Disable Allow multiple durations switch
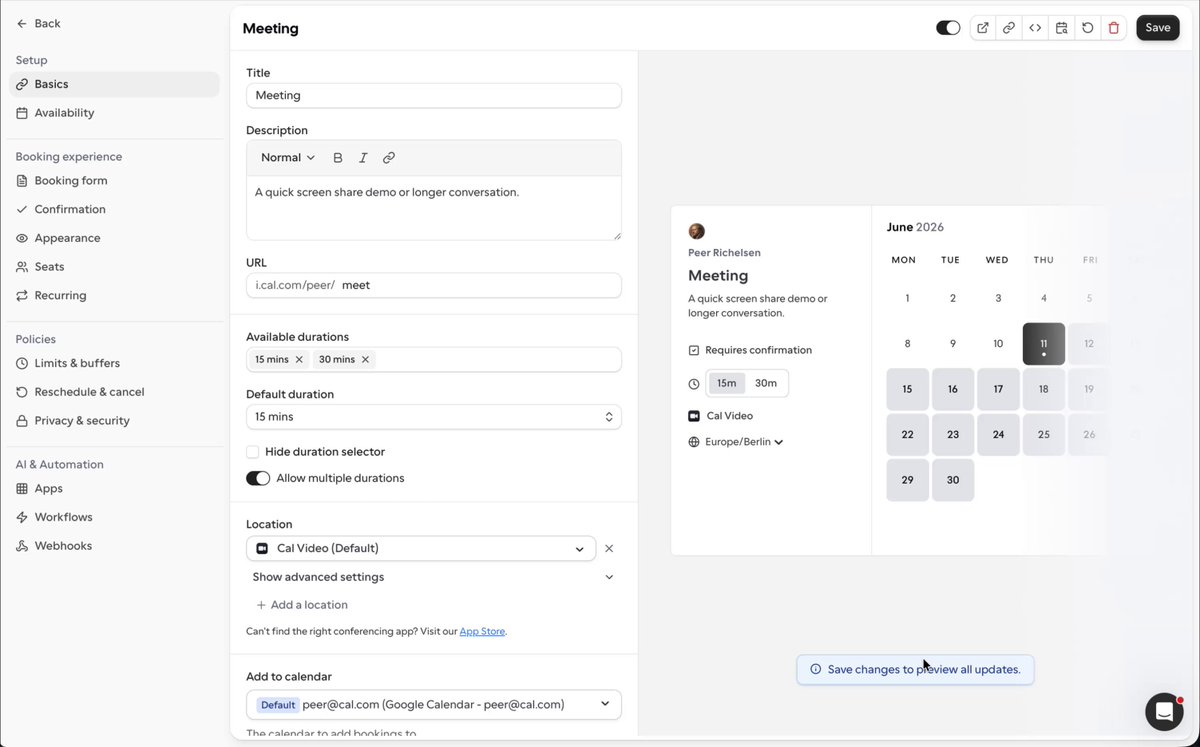Screen dimensions: 1200x747 point(258,478)
